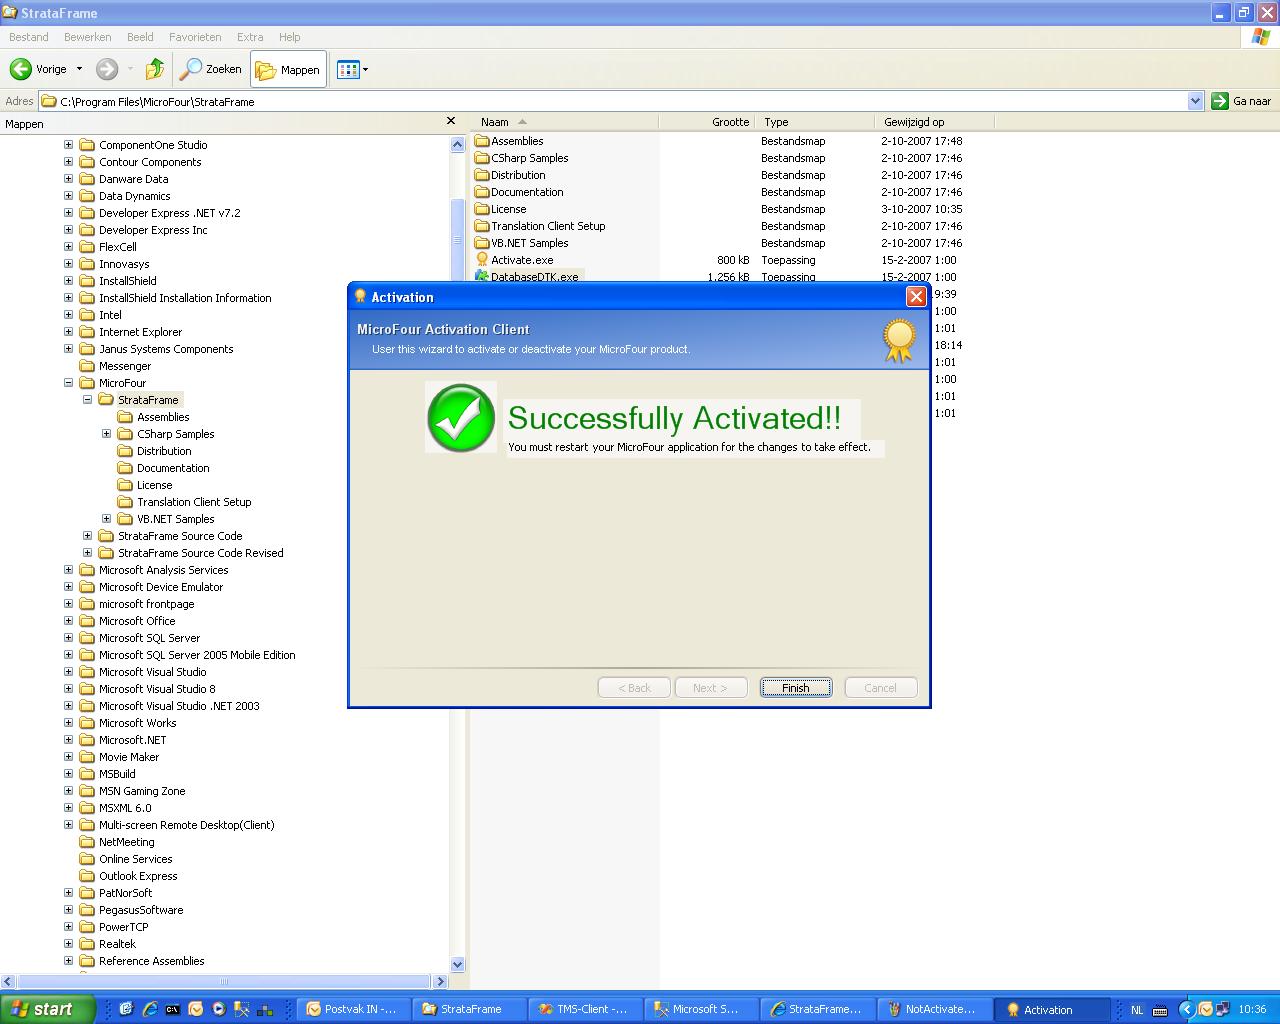Close the Mappen folder pane
The width and height of the screenshot is (1280, 1024).
click(451, 121)
